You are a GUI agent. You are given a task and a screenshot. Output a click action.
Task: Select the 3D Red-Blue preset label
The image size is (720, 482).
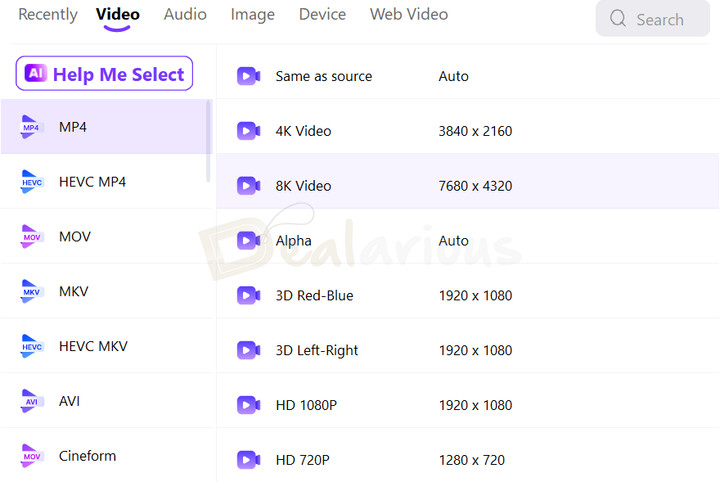[x=314, y=295]
